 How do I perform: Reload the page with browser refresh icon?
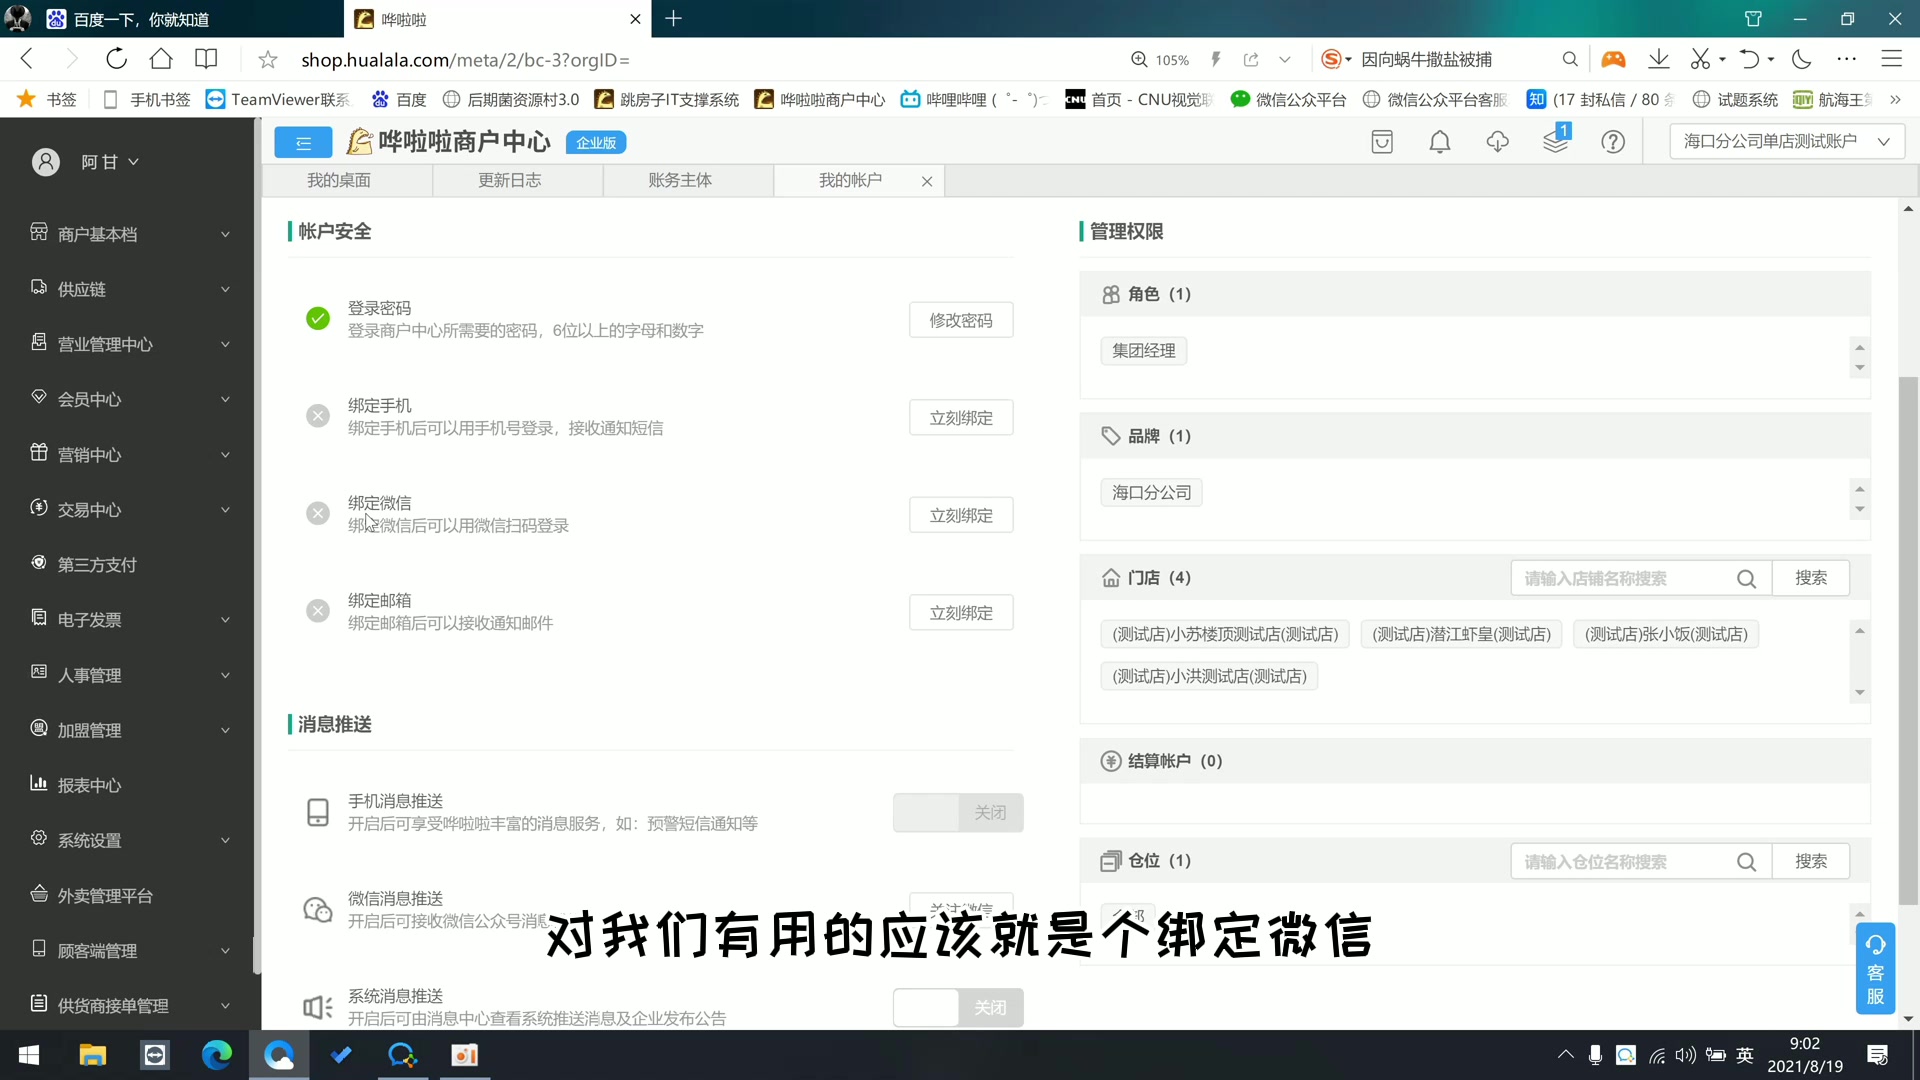click(x=116, y=59)
